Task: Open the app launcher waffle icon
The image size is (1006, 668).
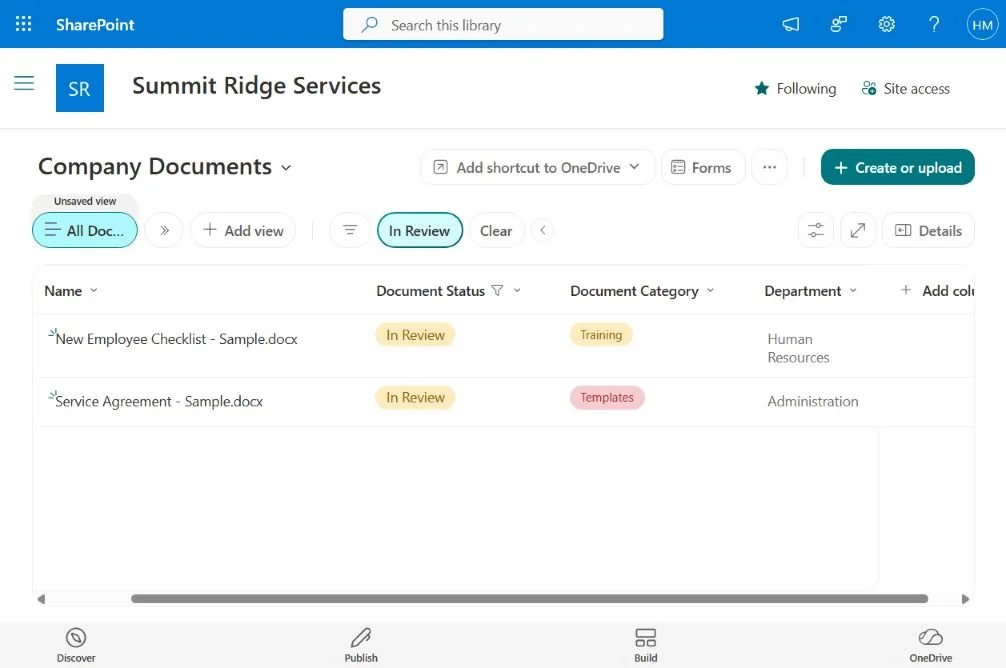Action: point(23,24)
